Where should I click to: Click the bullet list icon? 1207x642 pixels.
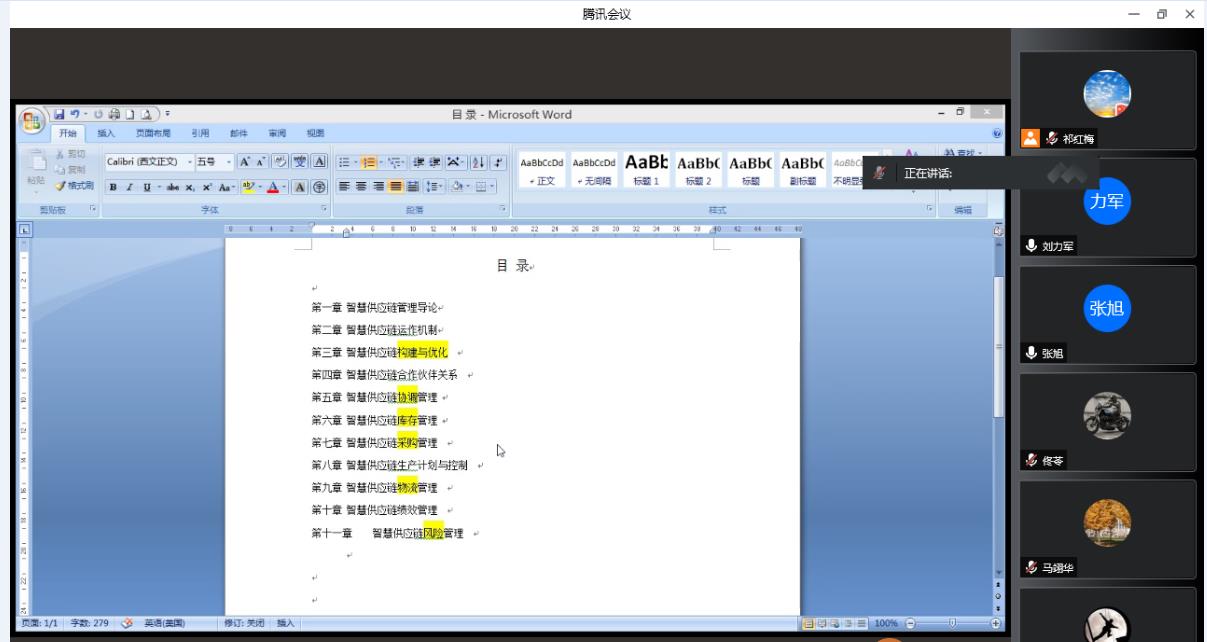pyautogui.click(x=344, y=162)
